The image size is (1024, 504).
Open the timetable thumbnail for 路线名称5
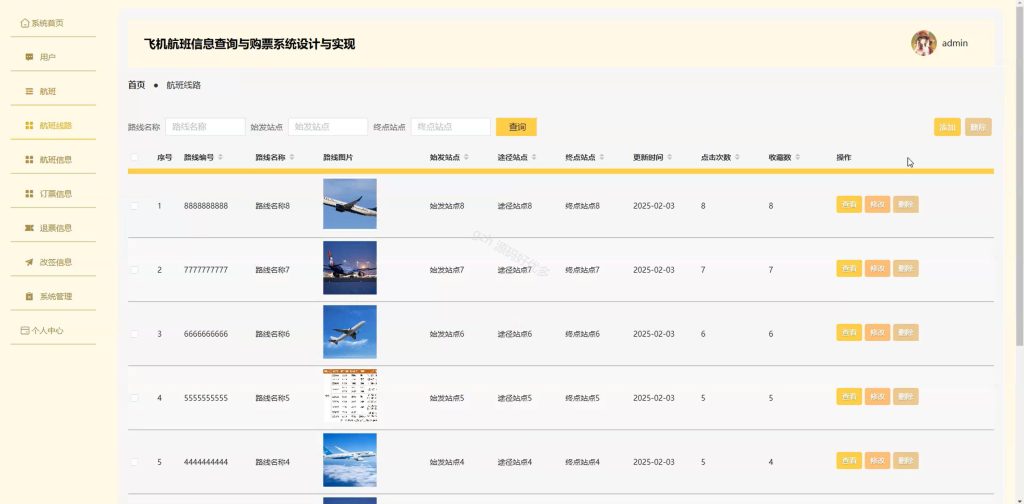pos(350,396)
